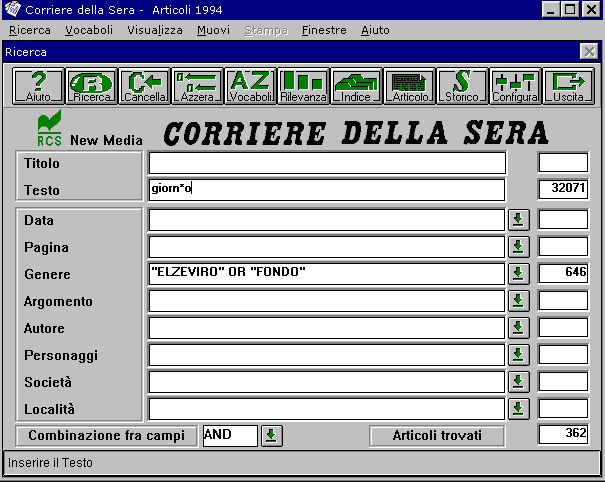Expand the Società field list arrow
605x482 pixels.
(x=519, y=382)
